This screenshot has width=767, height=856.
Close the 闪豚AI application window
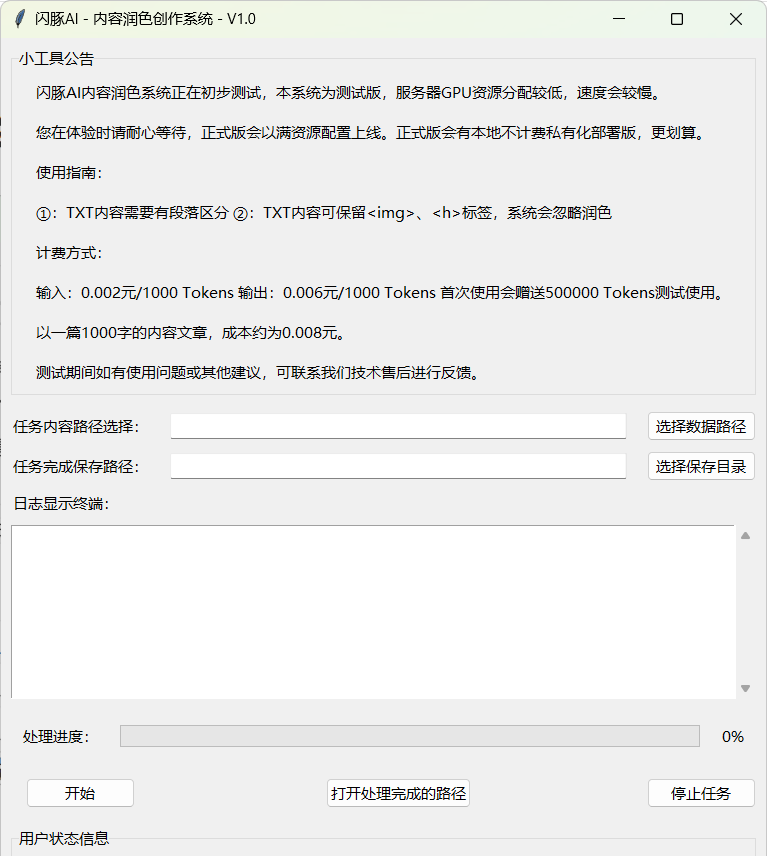(736, 19)
